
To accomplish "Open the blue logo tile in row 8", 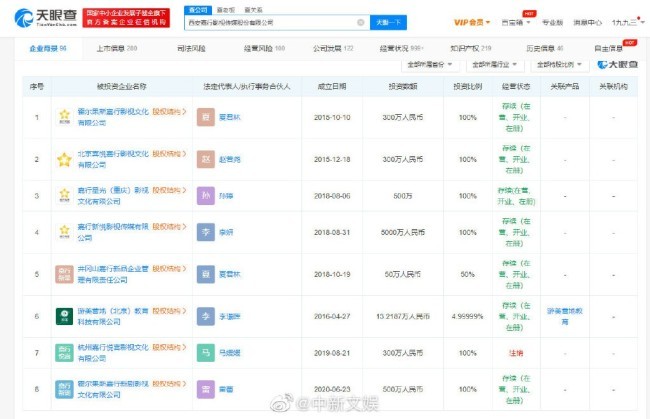I will pos(64,389).
